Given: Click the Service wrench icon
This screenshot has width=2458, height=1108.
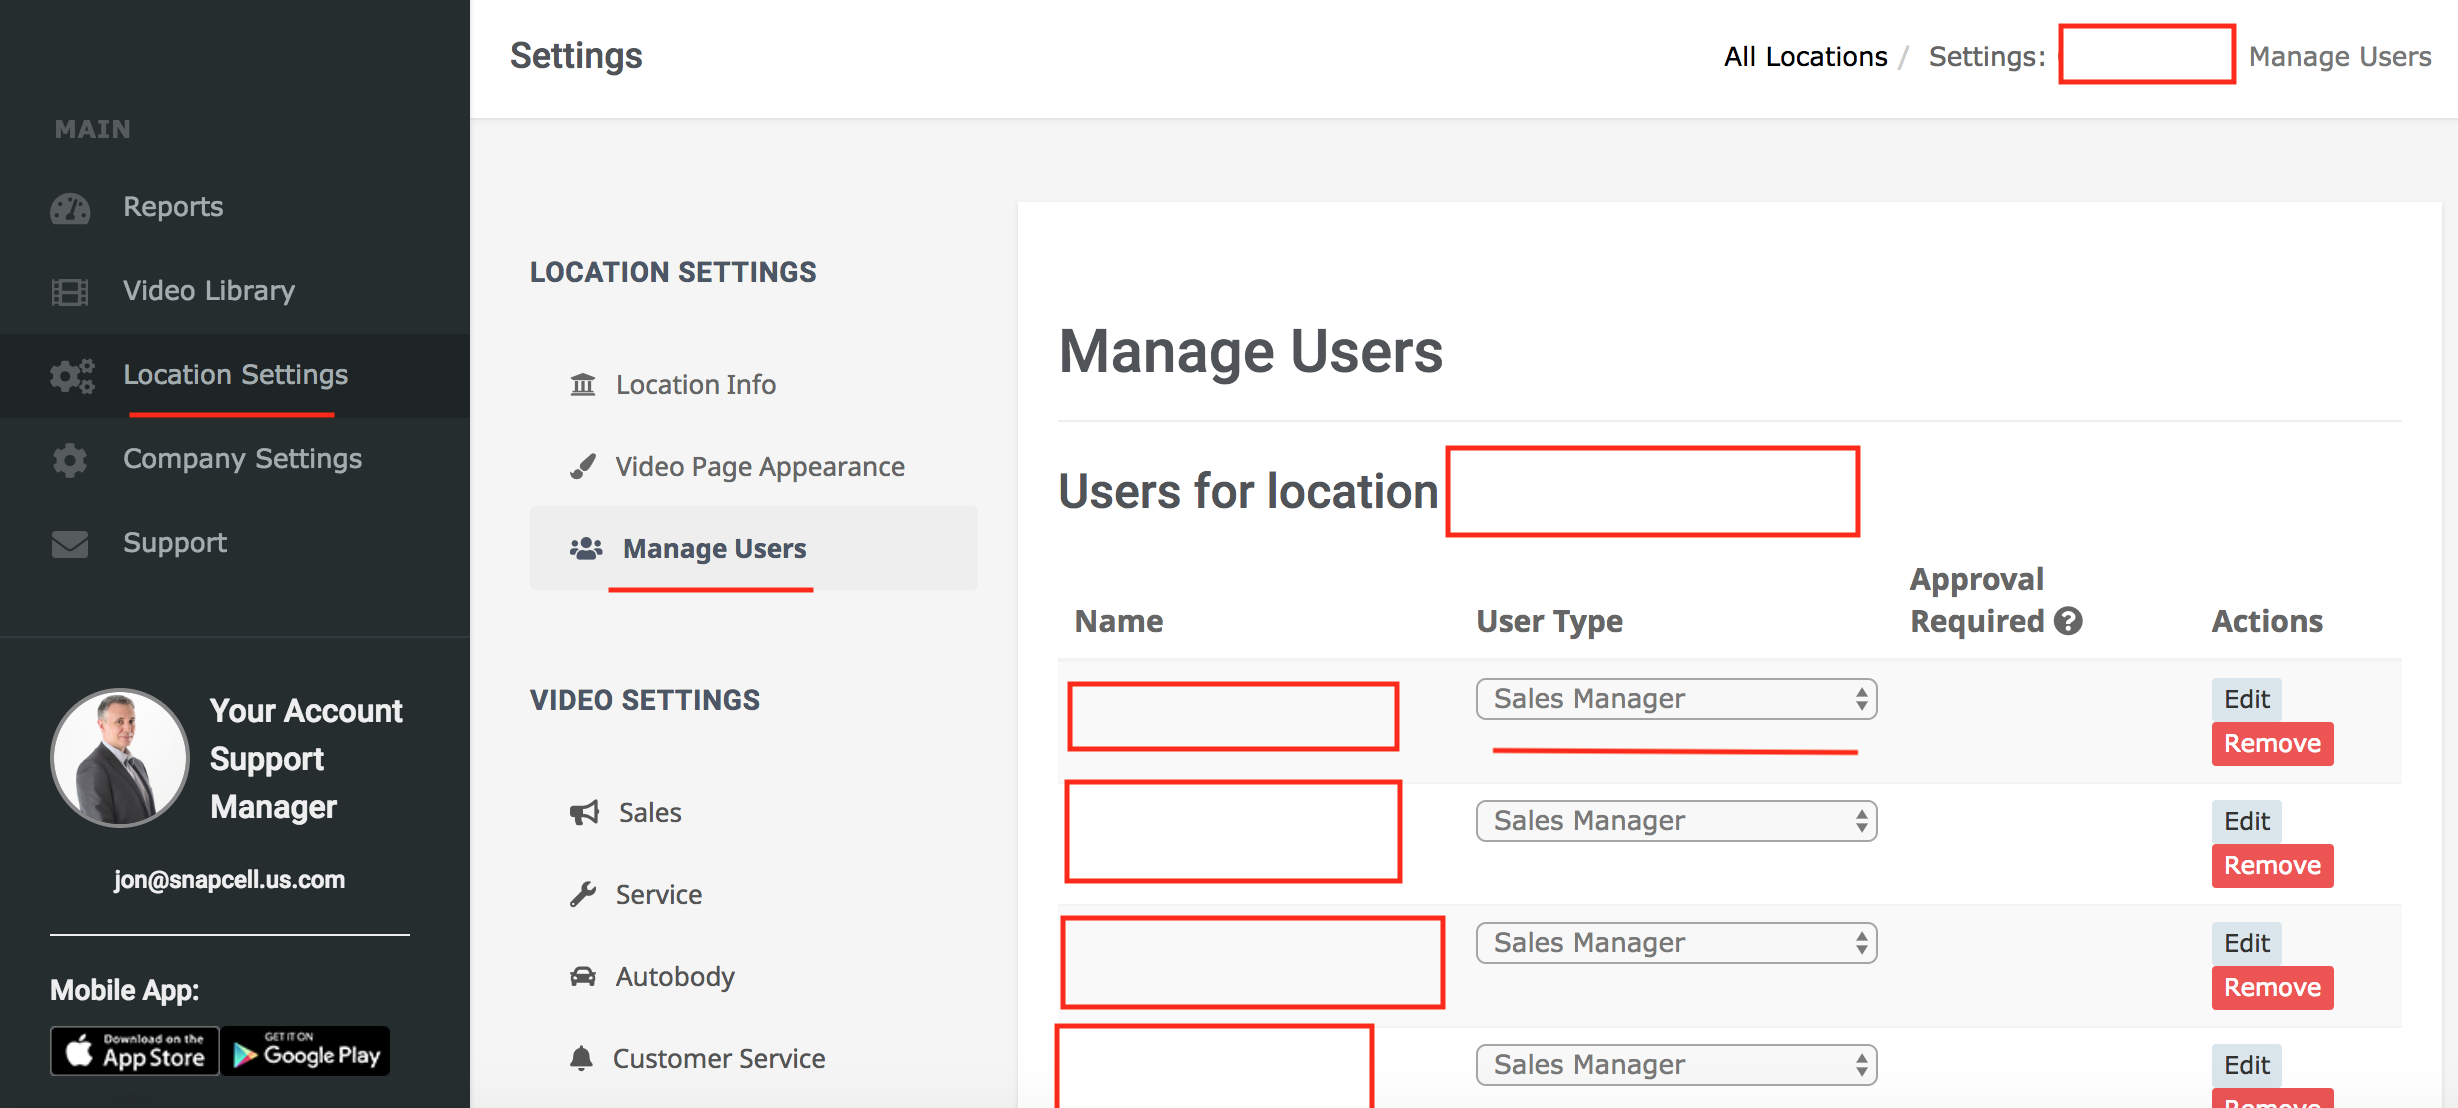Looking at the screenshot, I should 583,894.
